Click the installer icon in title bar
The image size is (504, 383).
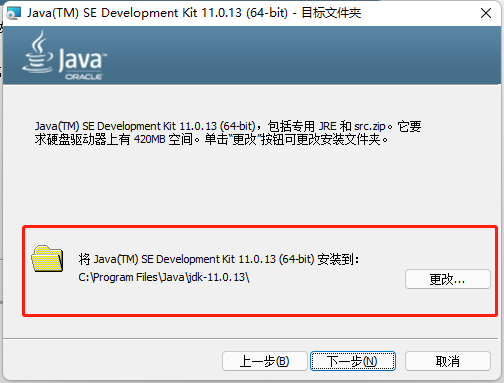(13, 13)
